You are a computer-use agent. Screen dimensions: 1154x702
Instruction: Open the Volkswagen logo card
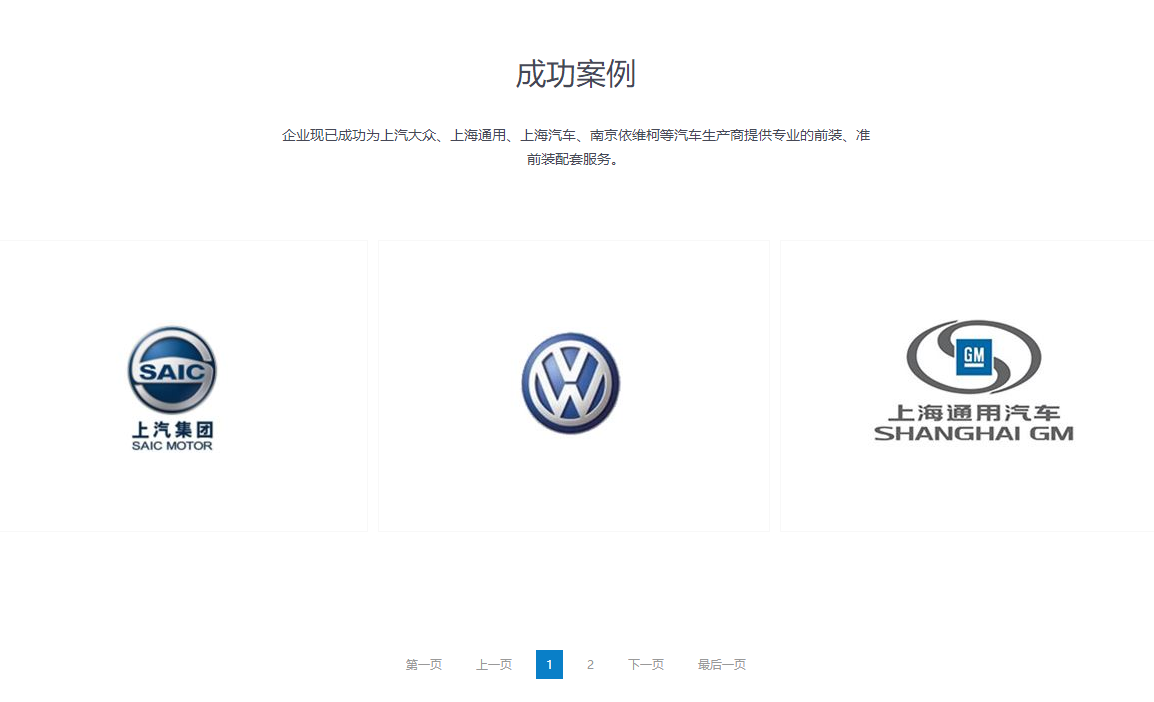pos(573,386)
